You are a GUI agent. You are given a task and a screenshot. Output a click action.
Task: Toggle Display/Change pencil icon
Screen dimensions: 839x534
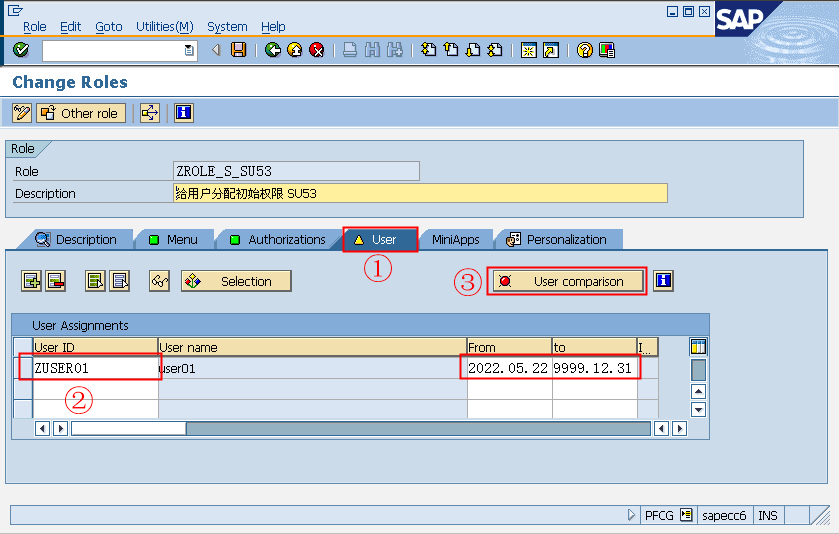coord(22,113)
